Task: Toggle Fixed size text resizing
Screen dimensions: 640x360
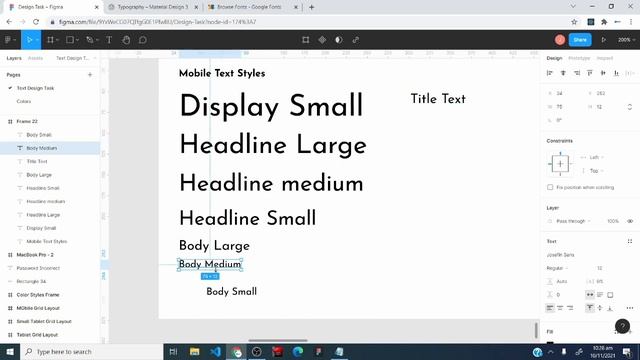Action: click(610, 295)
